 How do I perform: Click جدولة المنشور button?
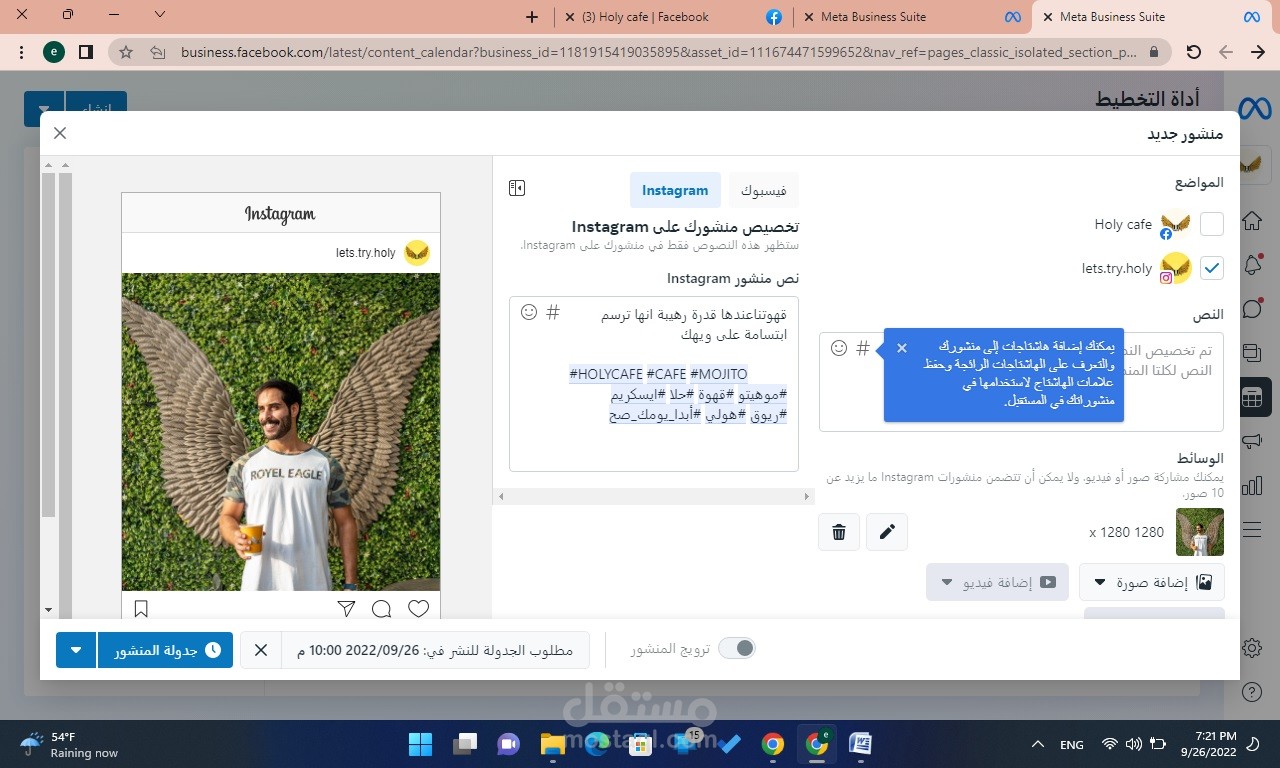[x=165, y=650]
